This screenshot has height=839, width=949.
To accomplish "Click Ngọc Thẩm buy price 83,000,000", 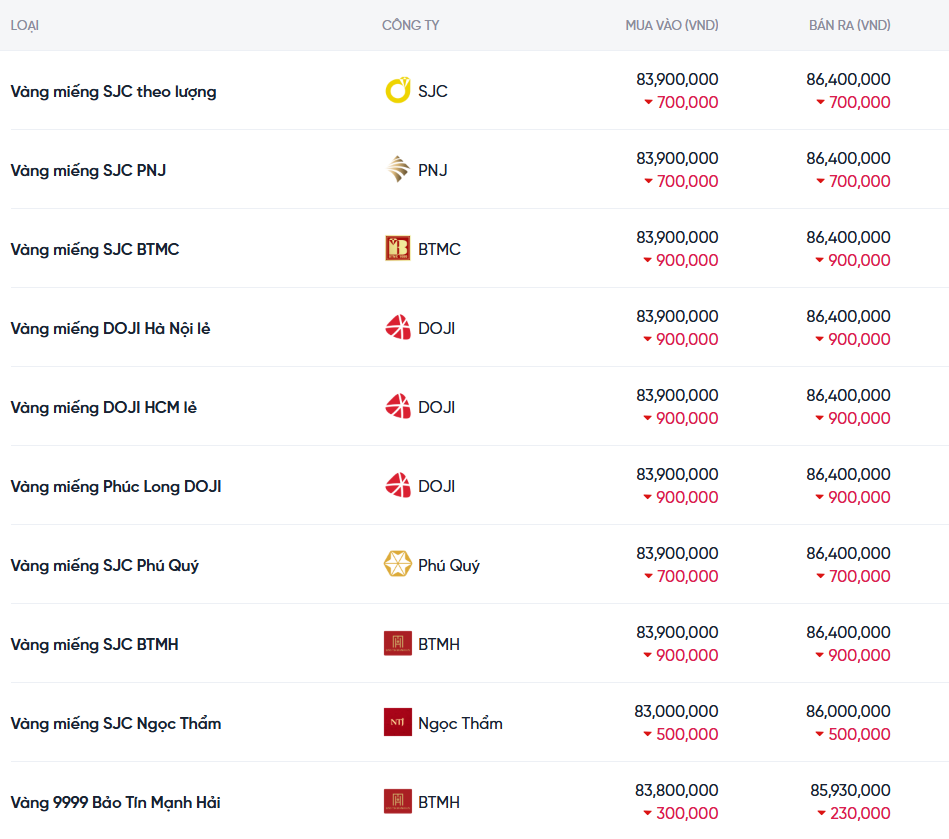I will click(x=676, y=712).
